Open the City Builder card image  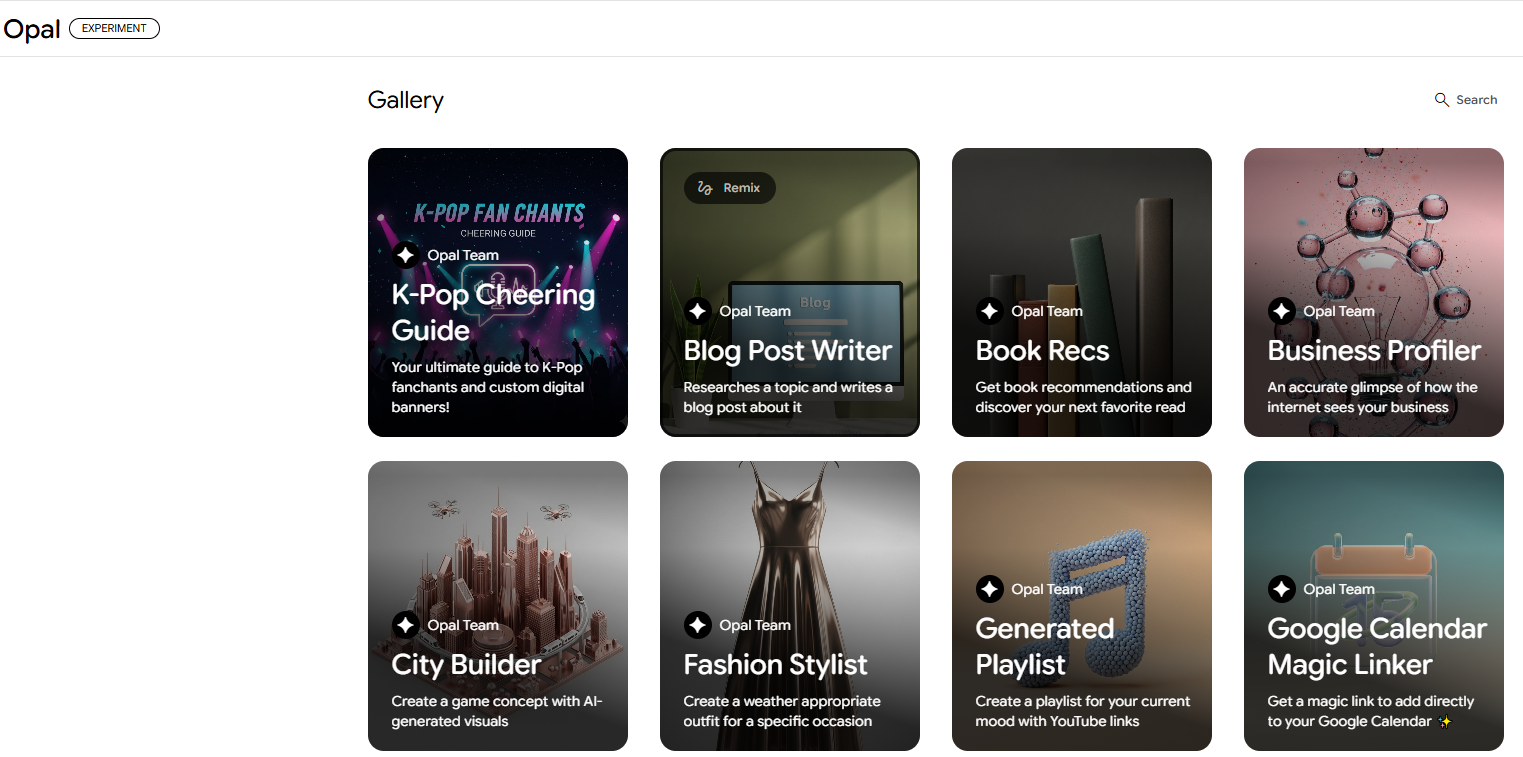(497, 540)
